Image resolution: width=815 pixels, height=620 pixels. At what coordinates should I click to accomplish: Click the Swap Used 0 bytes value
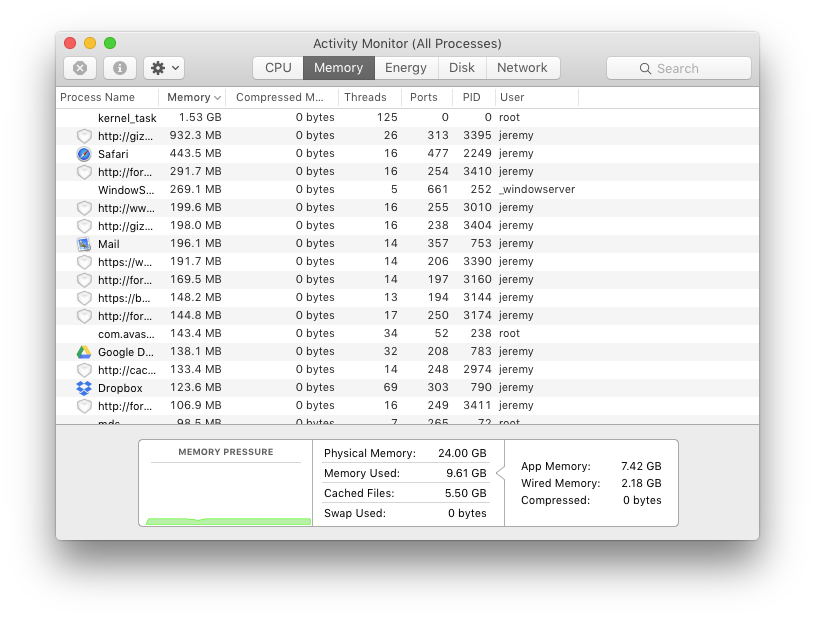(x=467, y=513)
